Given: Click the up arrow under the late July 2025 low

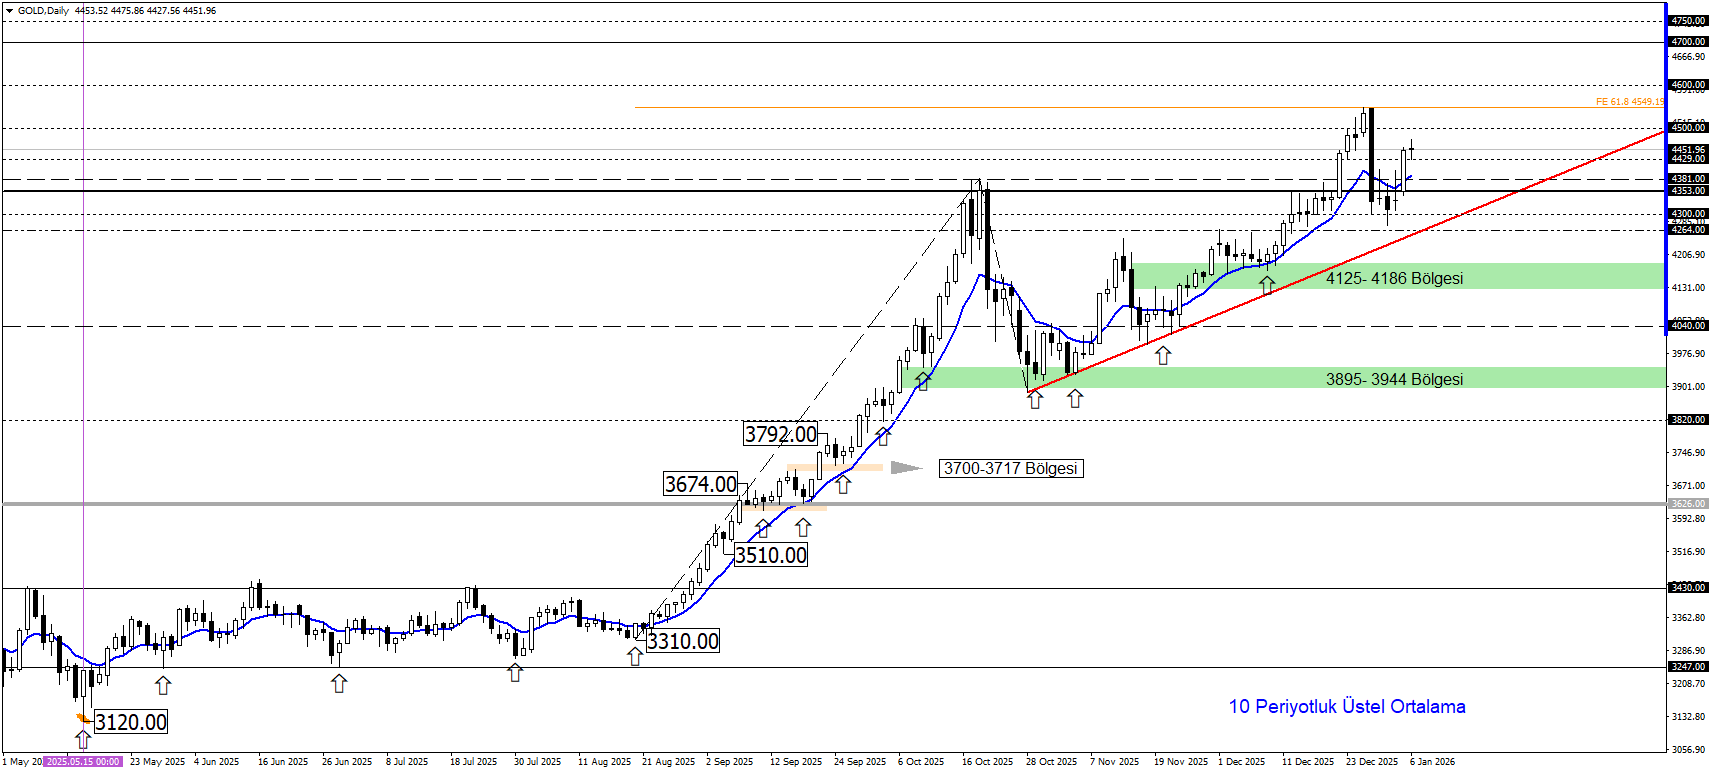Looking at the screenshot, I should (x=515, y=672).
